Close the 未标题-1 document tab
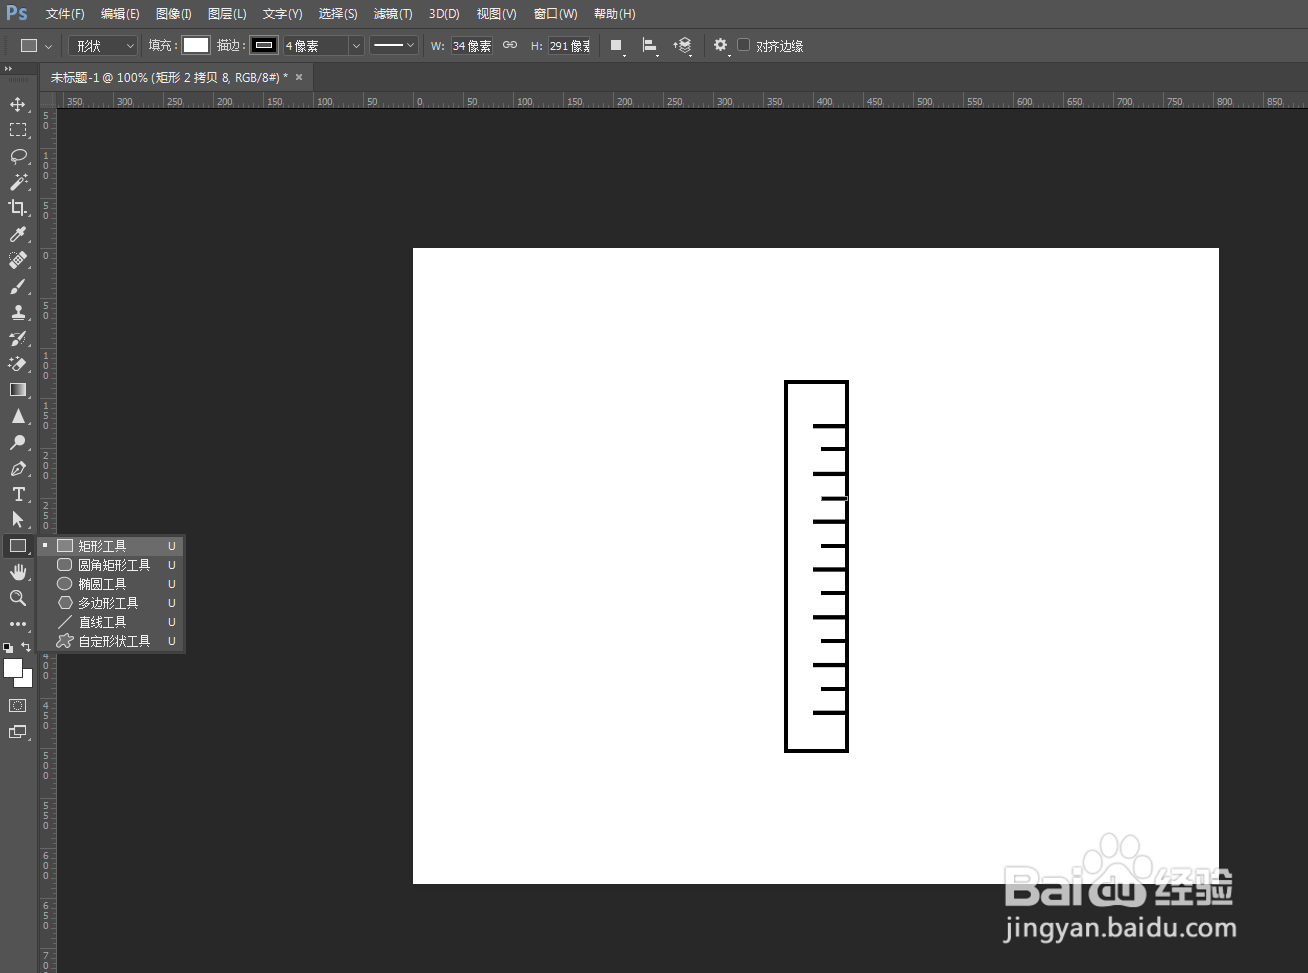The image size is (1308, 973). (x=299, y=77)
